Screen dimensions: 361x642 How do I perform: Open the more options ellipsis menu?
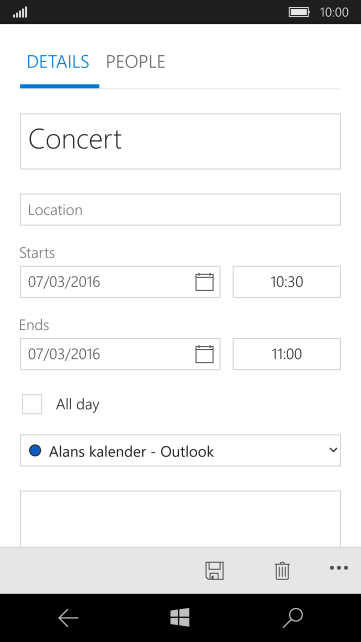(339, 568)
